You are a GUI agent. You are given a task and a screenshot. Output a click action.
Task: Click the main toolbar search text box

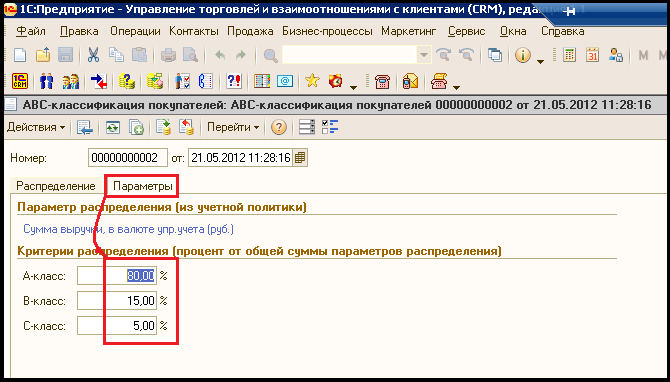[349, 55]
